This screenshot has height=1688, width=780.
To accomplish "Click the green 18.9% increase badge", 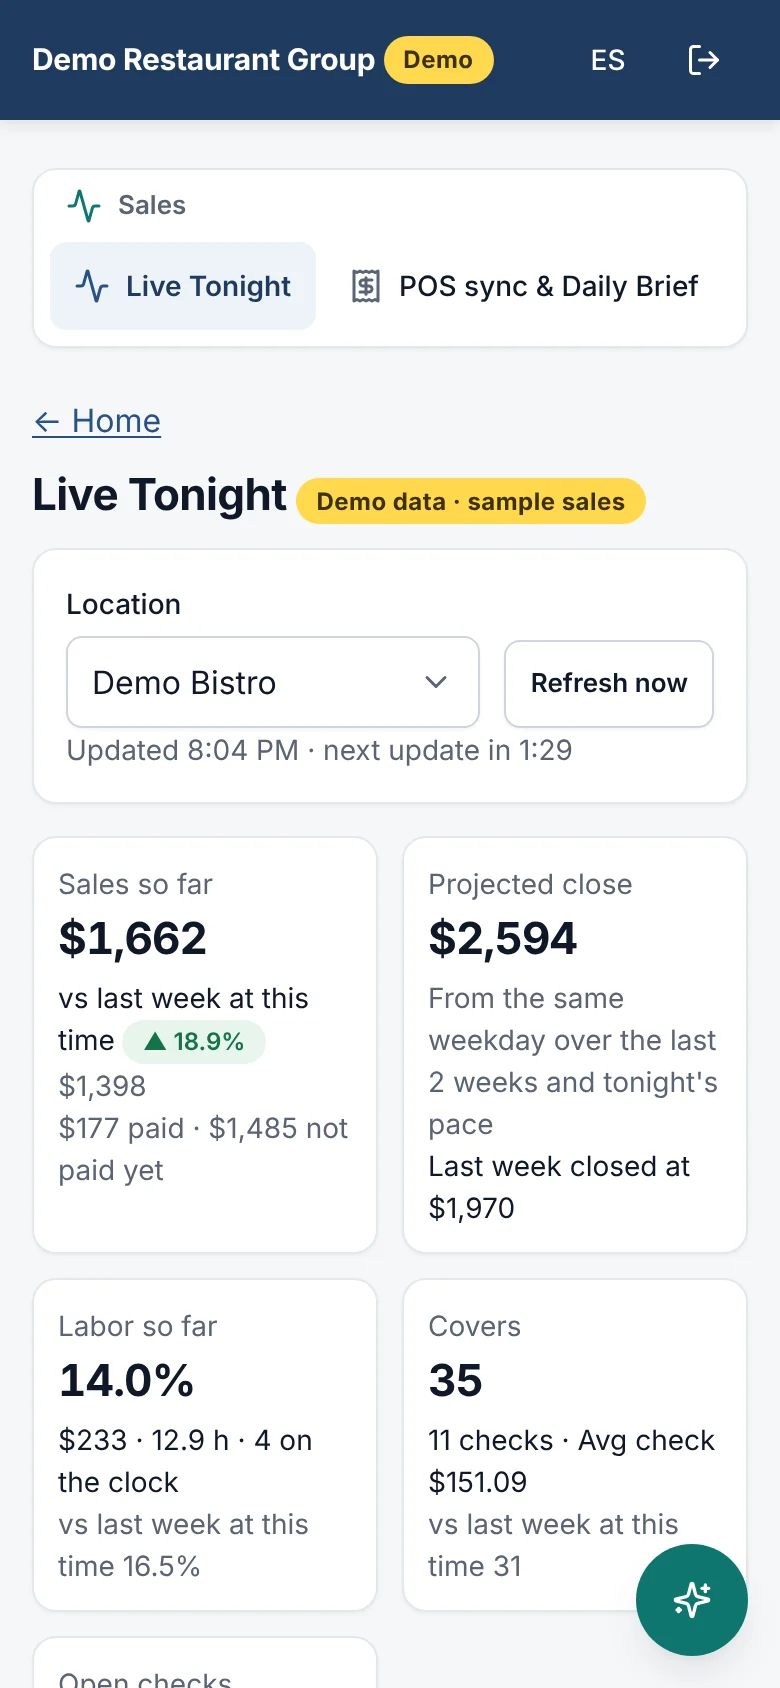I will click(x=194, y=1042).
